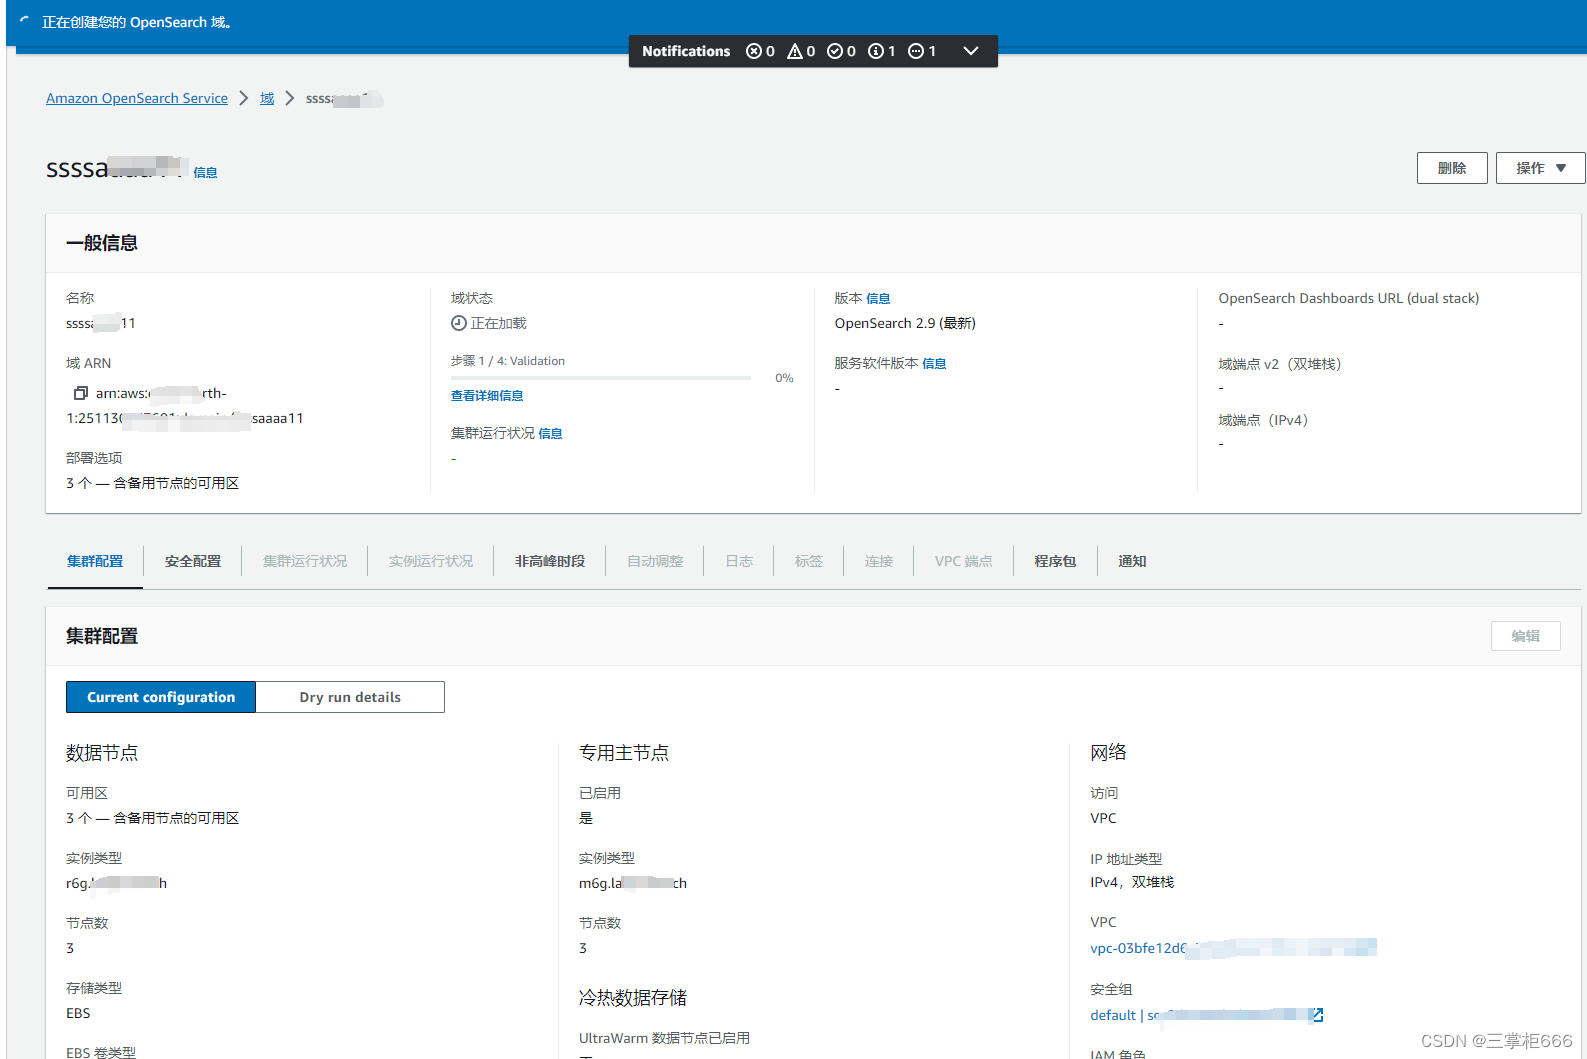Image resolution: width=1587 pixels, height=1059 pixels.
Task: Switch to the 日志 tab
Action: (739, 561)
